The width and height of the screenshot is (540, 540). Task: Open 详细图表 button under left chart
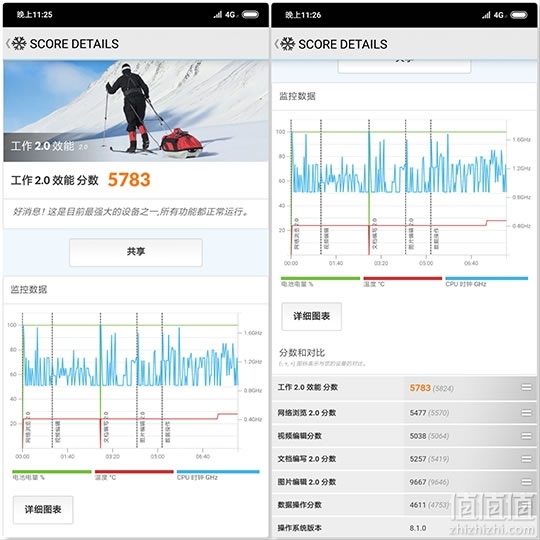[x=43, y=509]
